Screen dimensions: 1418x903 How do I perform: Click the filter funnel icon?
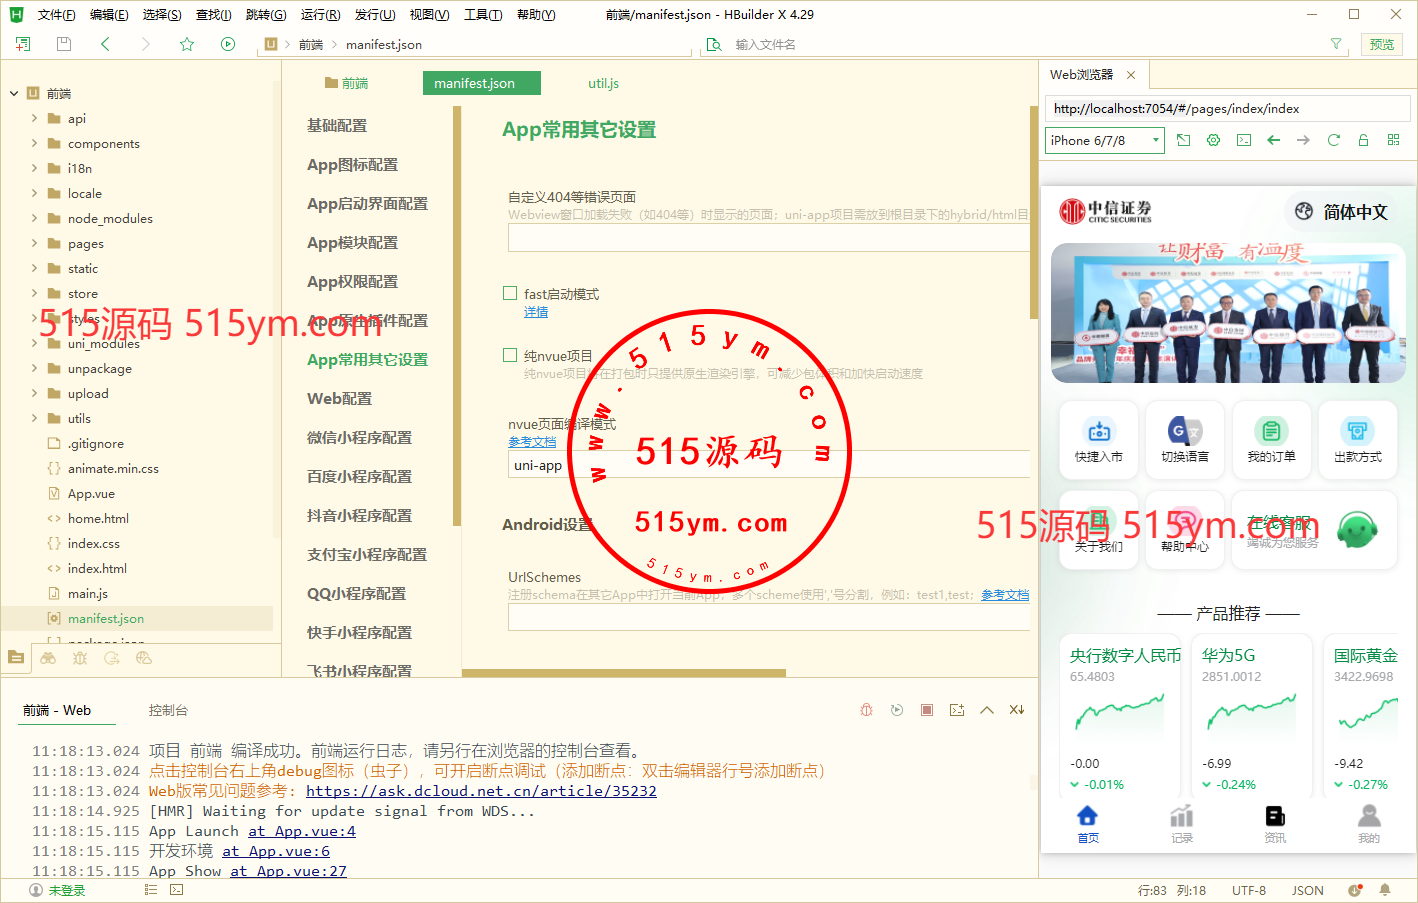(1336, 44)
